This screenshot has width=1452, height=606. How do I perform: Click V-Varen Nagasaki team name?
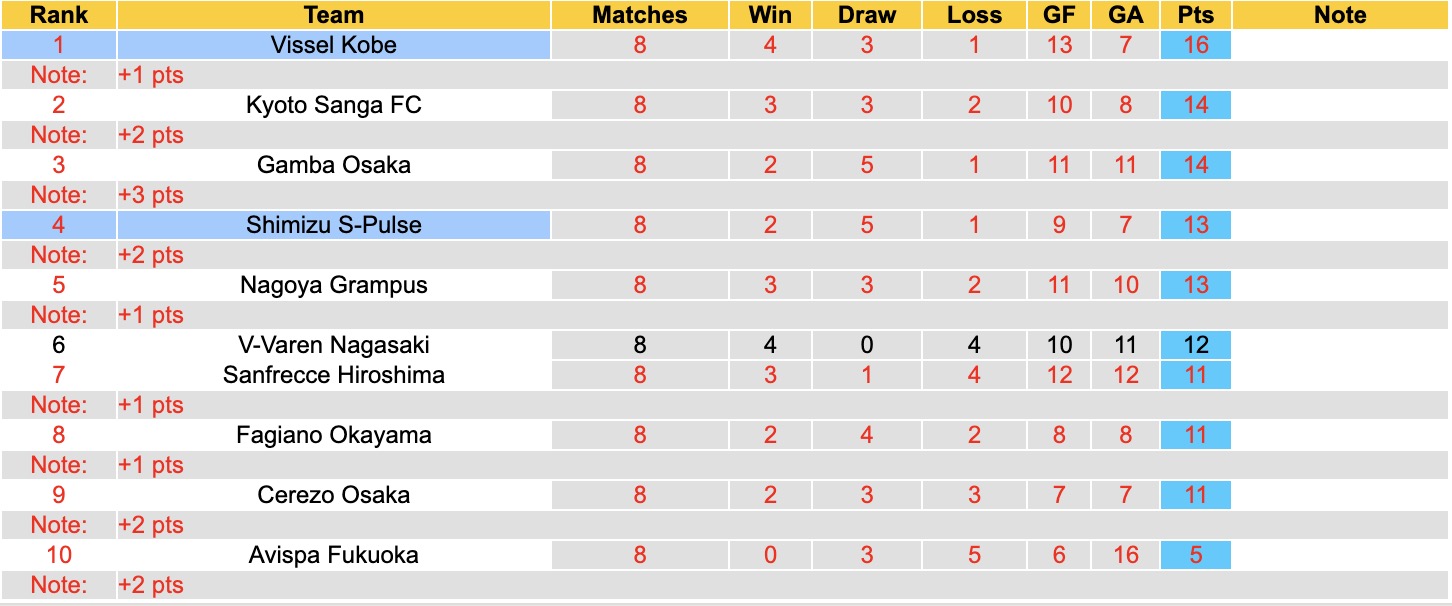(333, 345)
